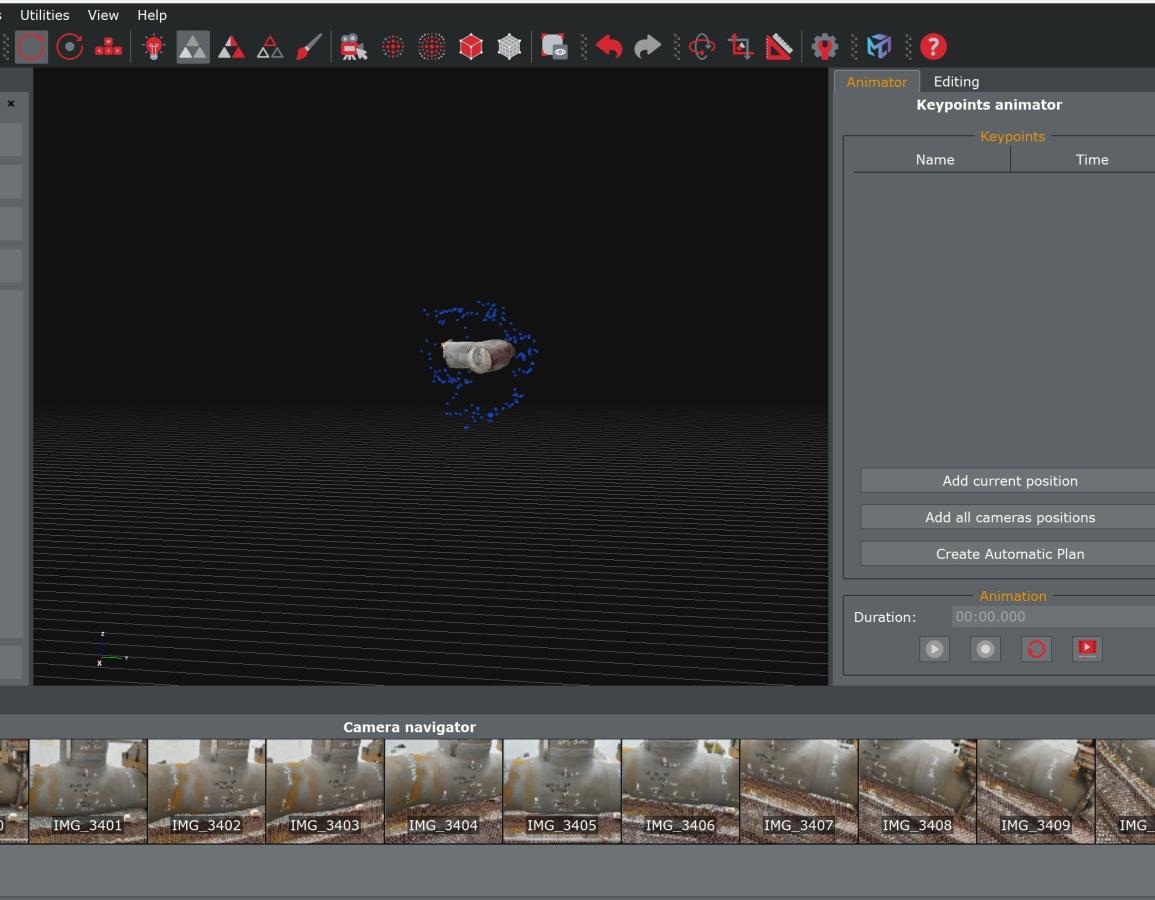Select red and white triangles shading mode
Viewport: 1155px width, 900px height.
tap(231, 47)
